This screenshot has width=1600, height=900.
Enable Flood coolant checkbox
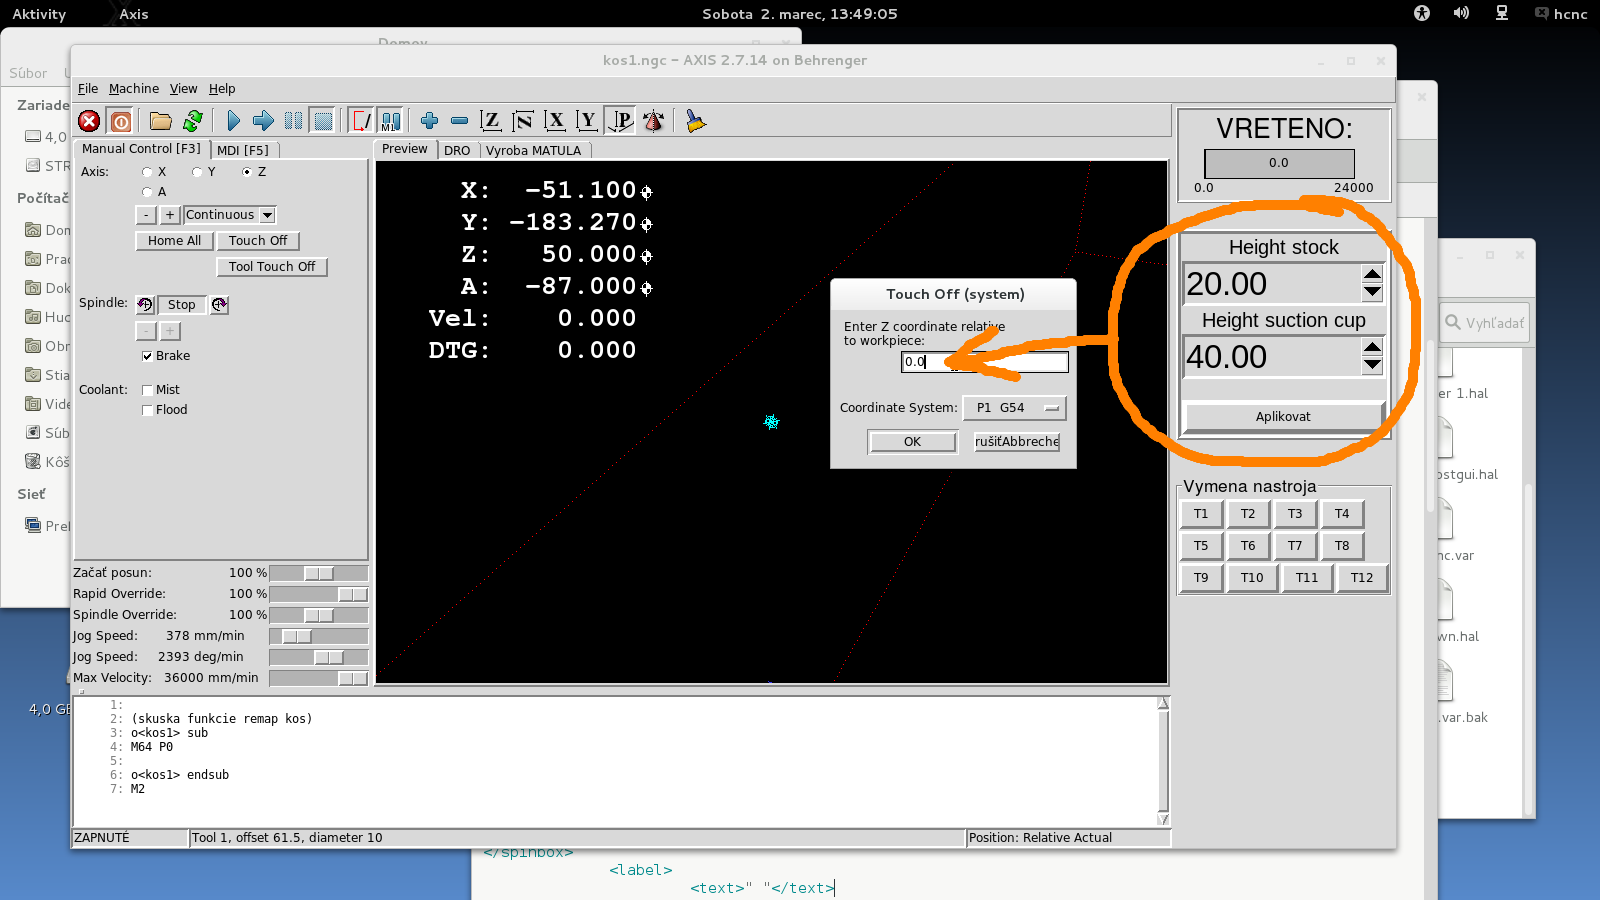[x=147, y=410]
